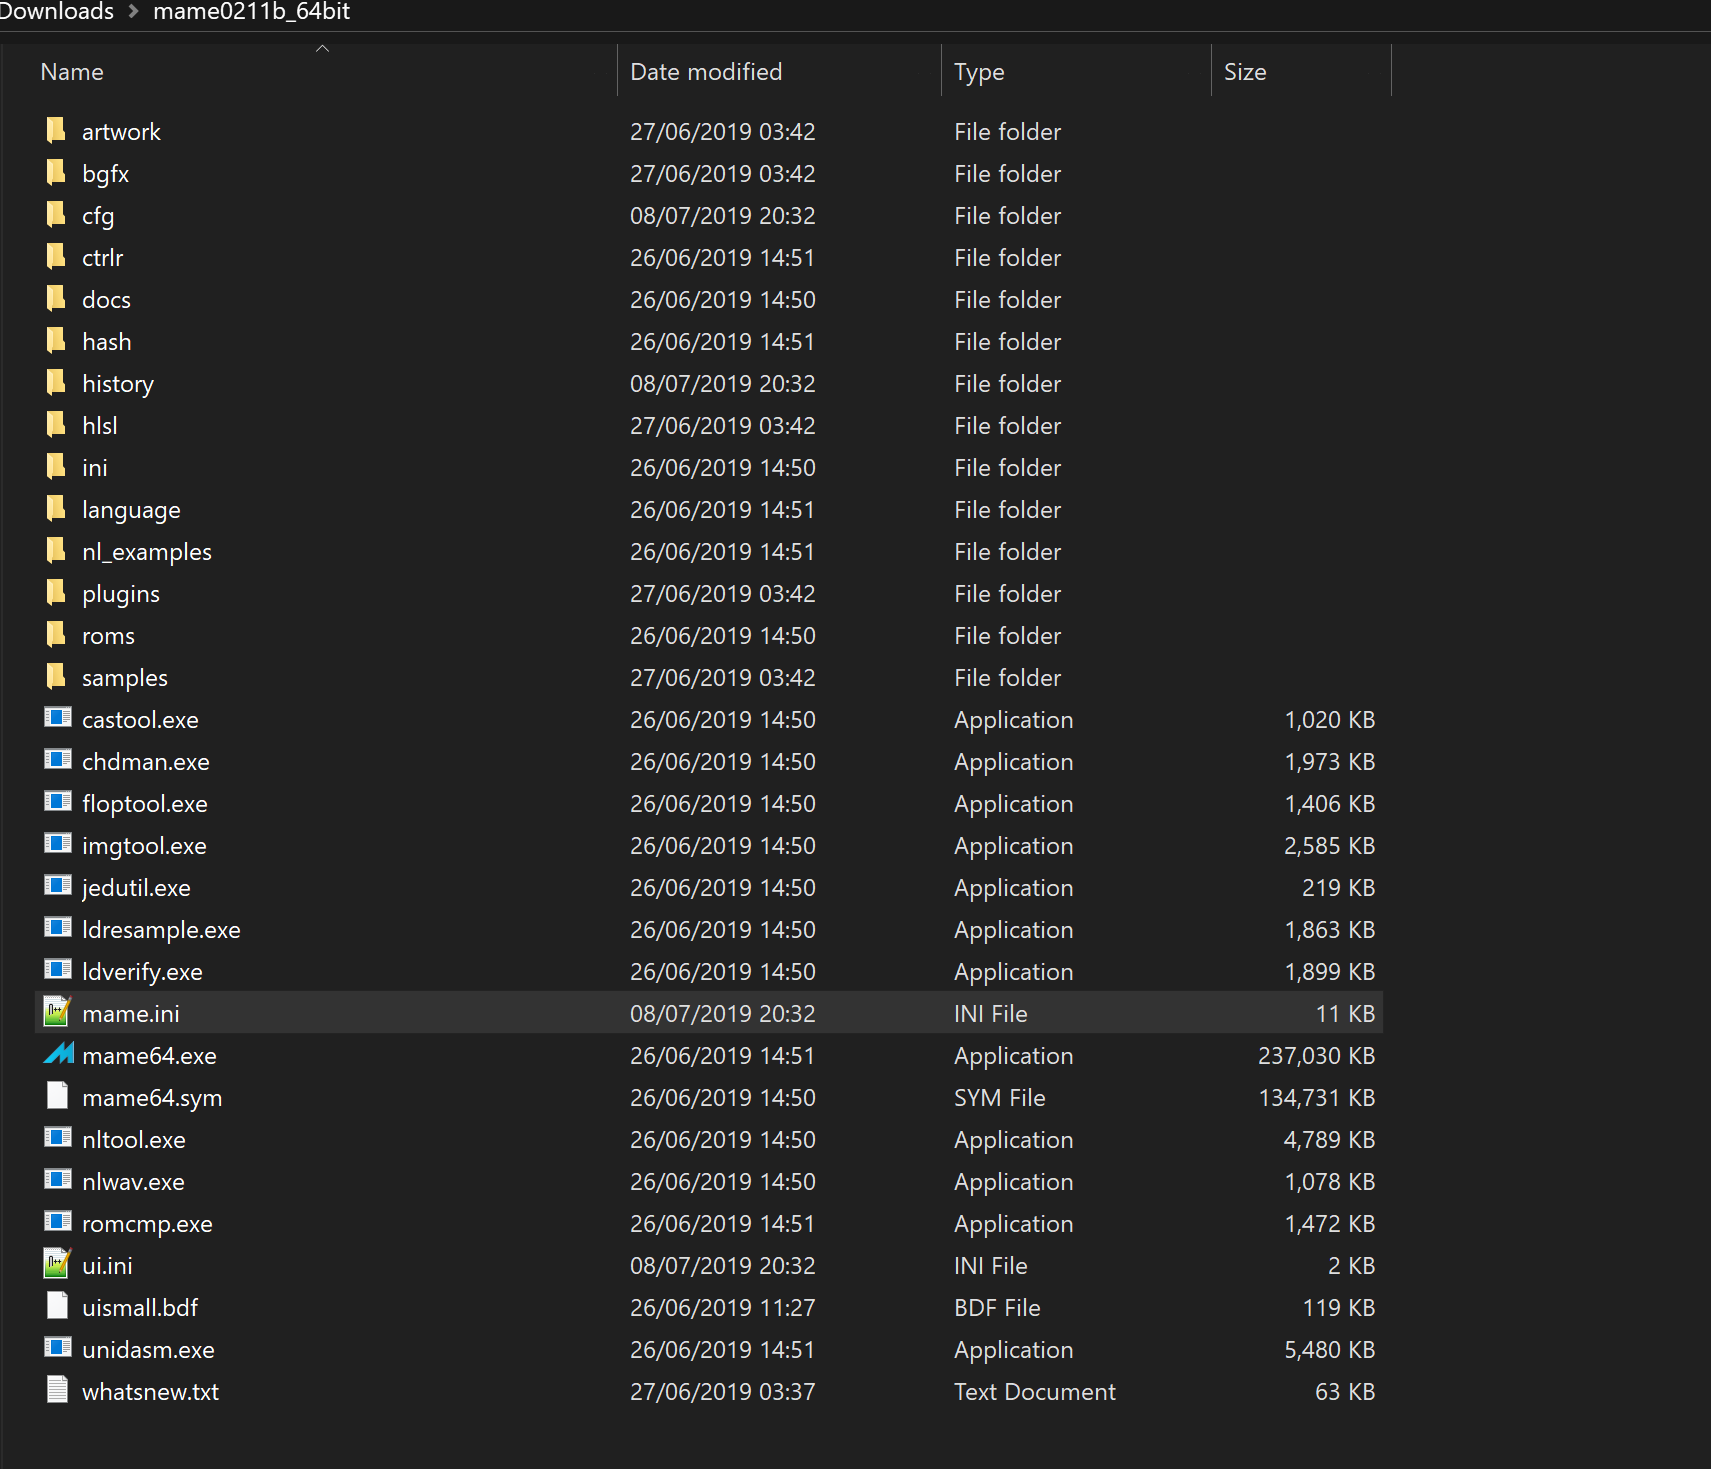Viewport: 1711px width, 1469px height.
Task: Sort files by the Type column header
Action: pyautogui.click(x=979, y=72)
